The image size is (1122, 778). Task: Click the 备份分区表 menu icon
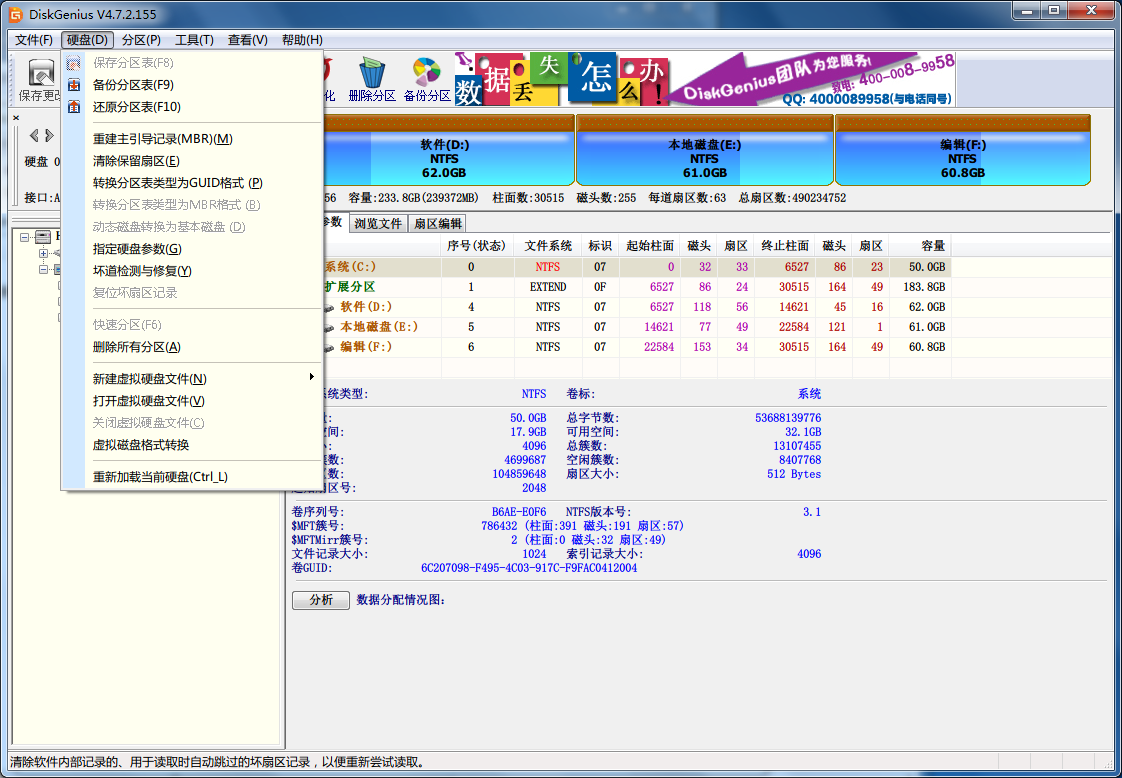(74, 85)
